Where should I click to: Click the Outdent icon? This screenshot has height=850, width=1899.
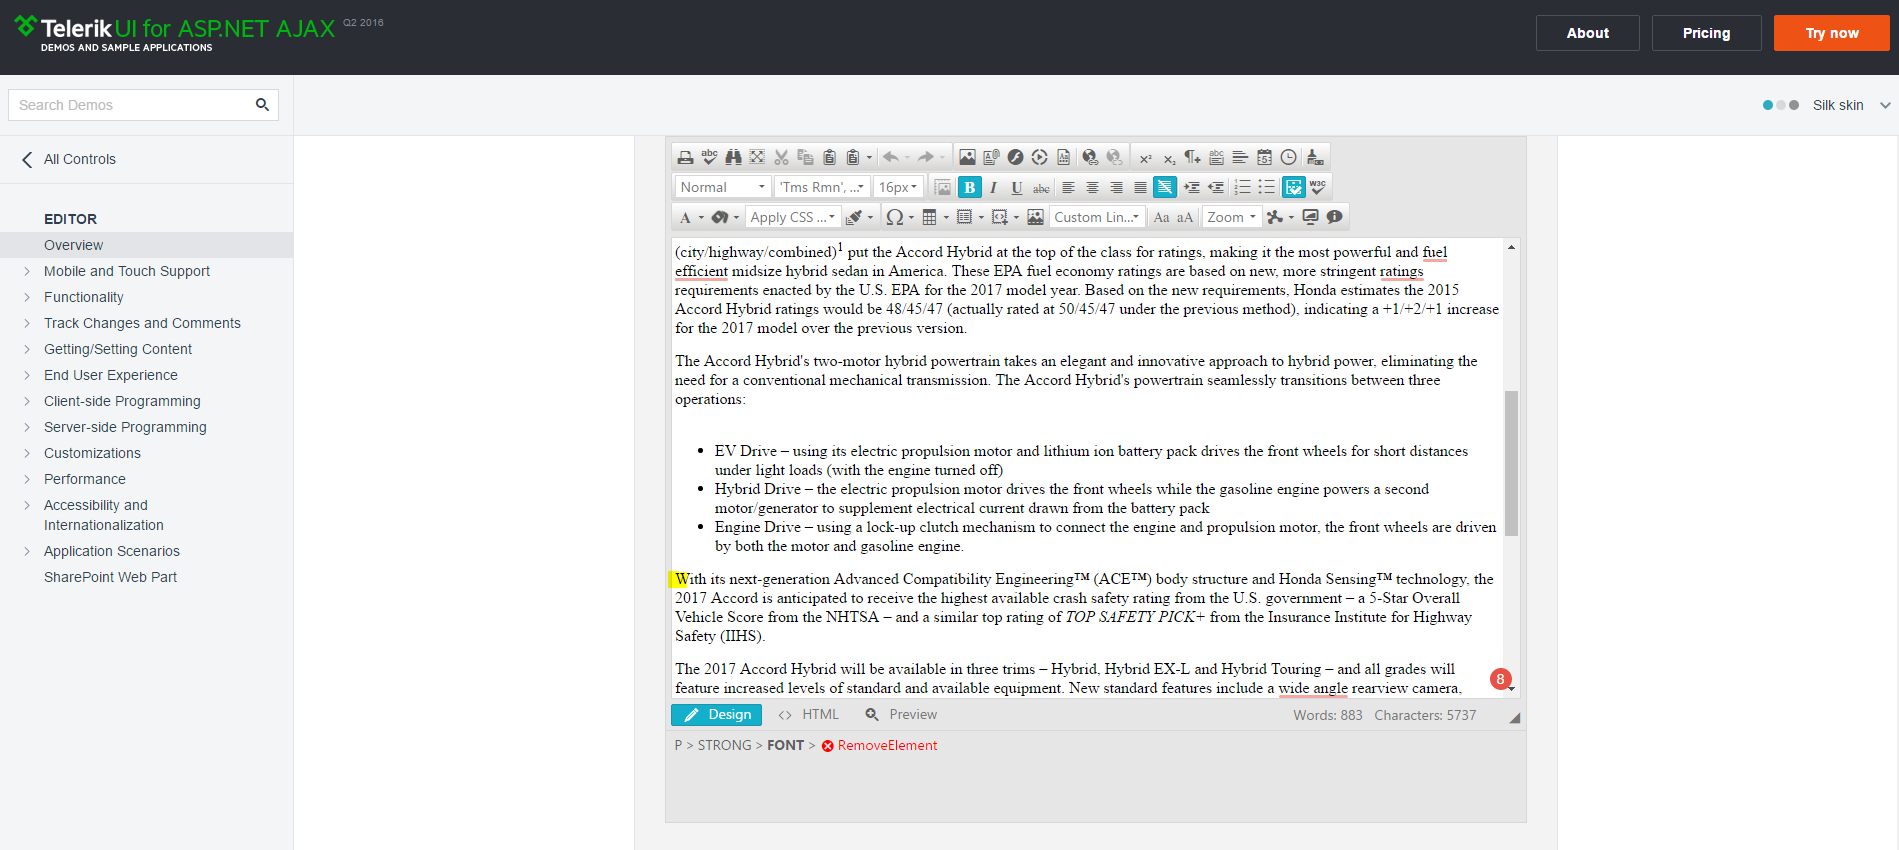click(1215, 187)
